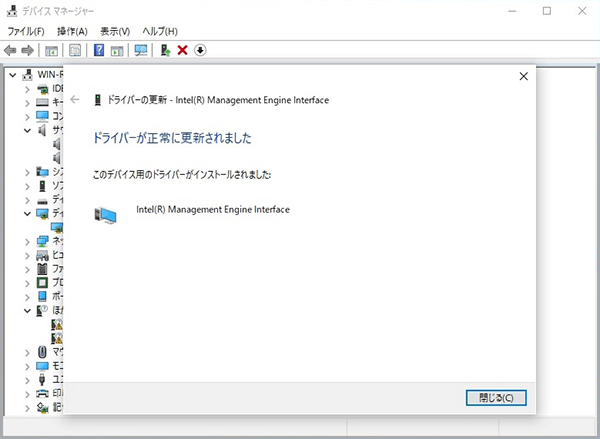Click the device icon beside Intel(R) Management Engine Interface
Viewport: 600px width, 439px height.
click(x=105, y=215)
